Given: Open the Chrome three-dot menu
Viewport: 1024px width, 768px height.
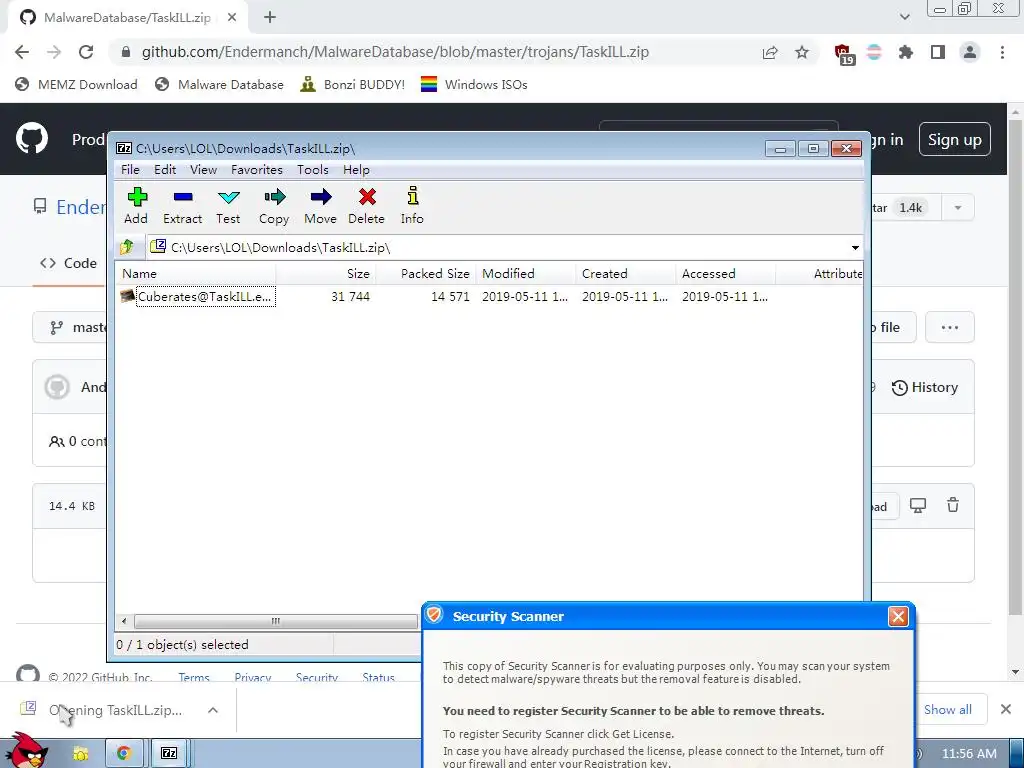Looking at the screenshot, I should [1002, 52].
